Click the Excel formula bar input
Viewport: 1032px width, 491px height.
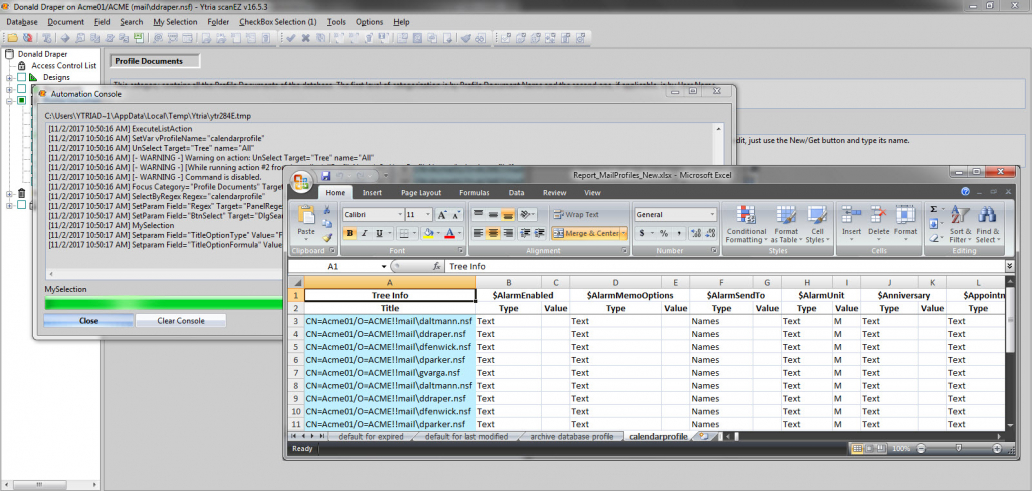pos(724,267)
